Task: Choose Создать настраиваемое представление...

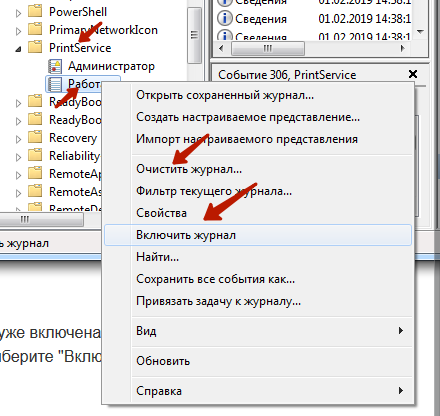Action: [x=258, y=117]
